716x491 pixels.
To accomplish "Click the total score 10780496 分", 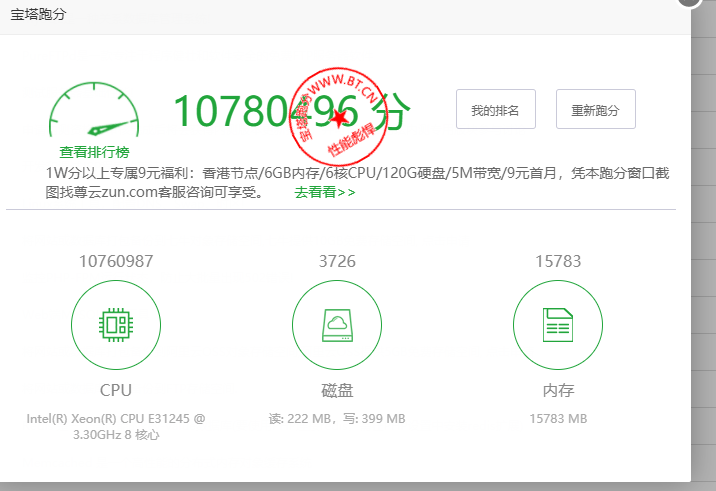I will point(292,111).
